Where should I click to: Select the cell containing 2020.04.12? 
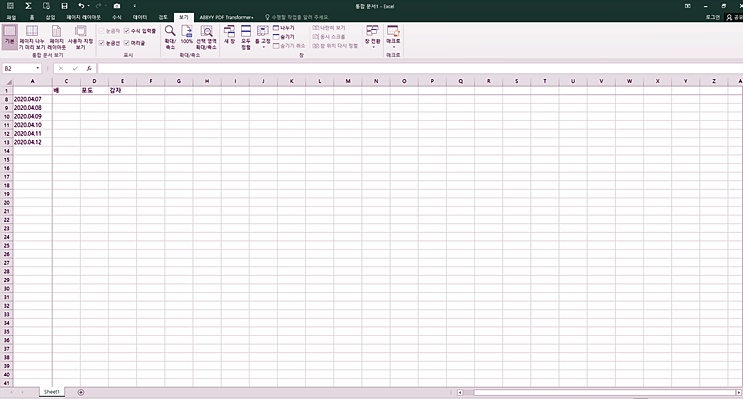pos(33,142)
